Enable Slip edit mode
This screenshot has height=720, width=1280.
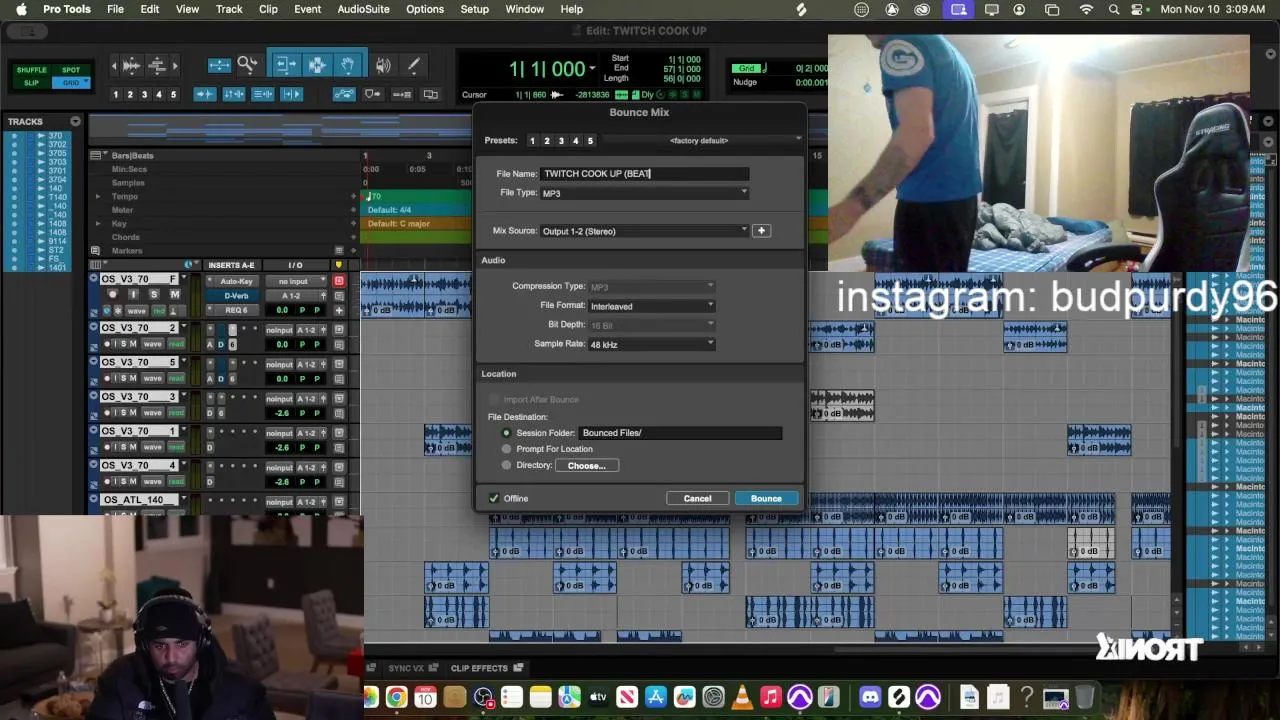pos(32,83)
